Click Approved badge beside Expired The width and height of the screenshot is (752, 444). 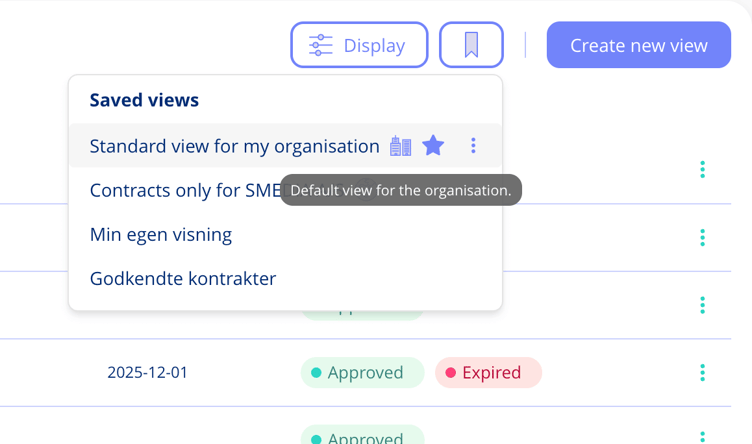(x=362, y=372)
